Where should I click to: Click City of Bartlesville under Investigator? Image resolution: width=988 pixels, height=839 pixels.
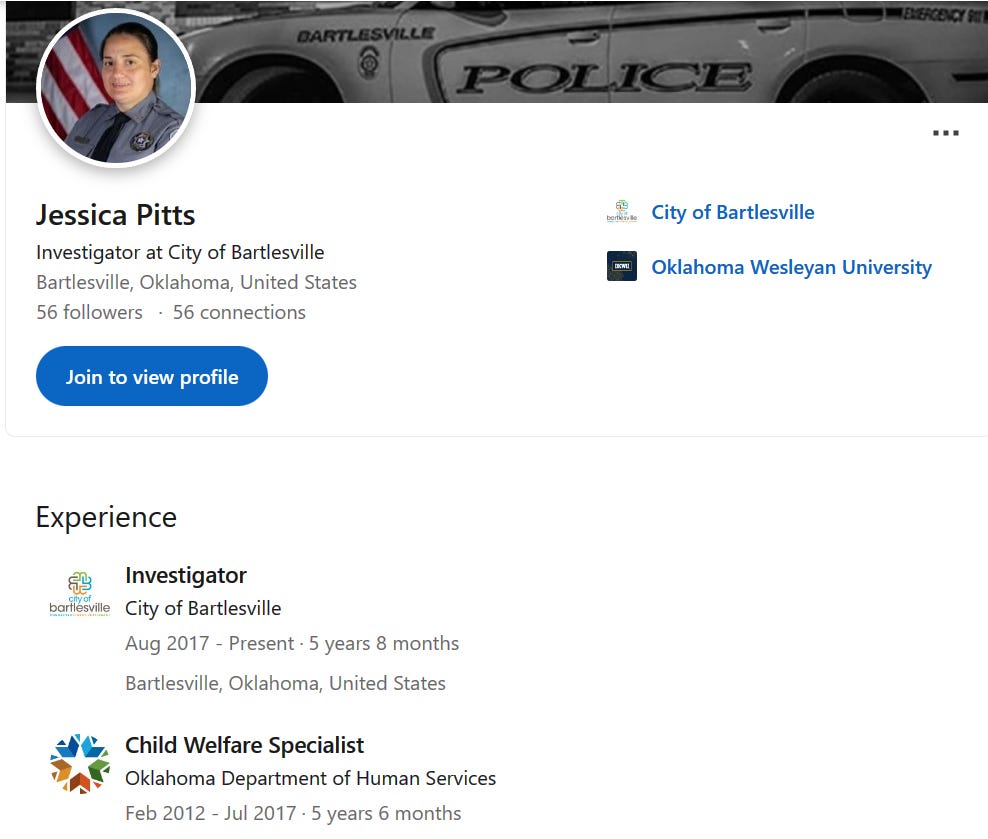pyautogui.click(x=203, y=608)
